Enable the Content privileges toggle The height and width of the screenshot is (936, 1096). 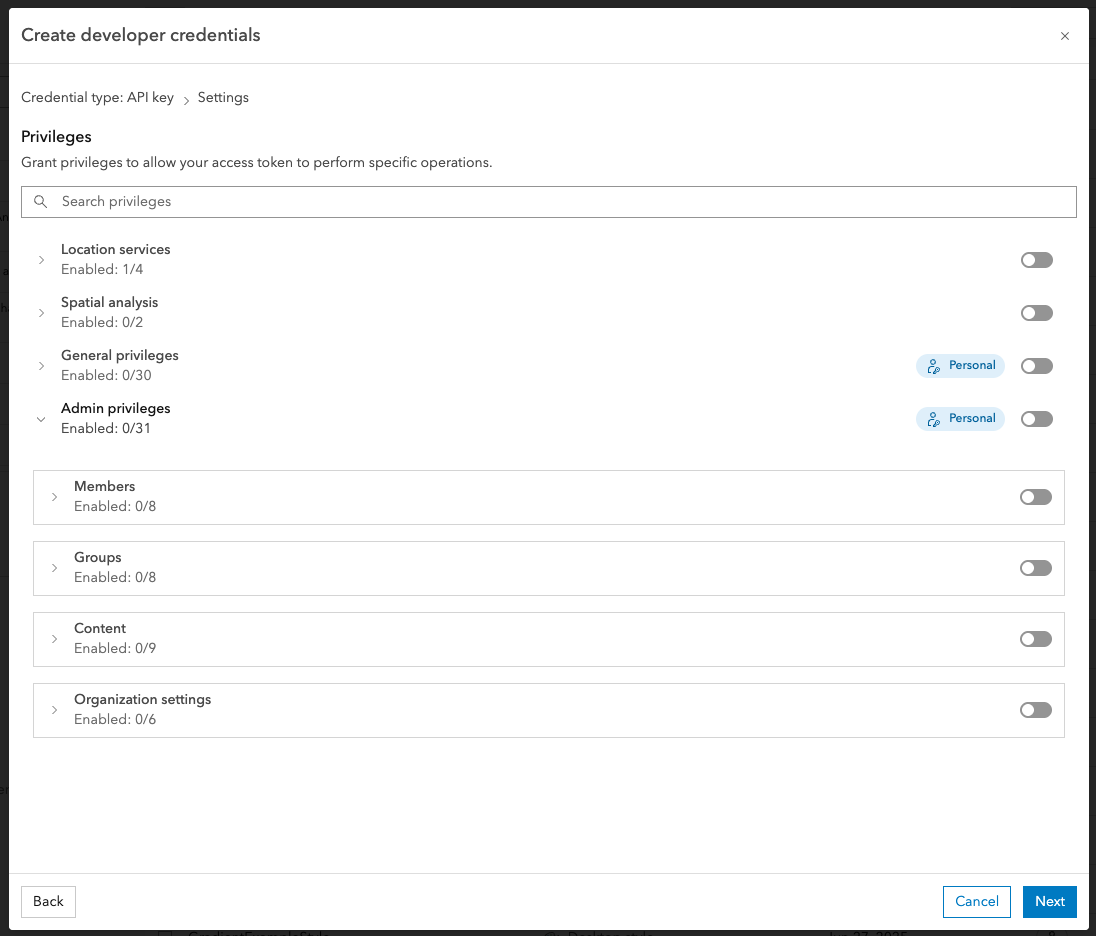coord(1036,638)
